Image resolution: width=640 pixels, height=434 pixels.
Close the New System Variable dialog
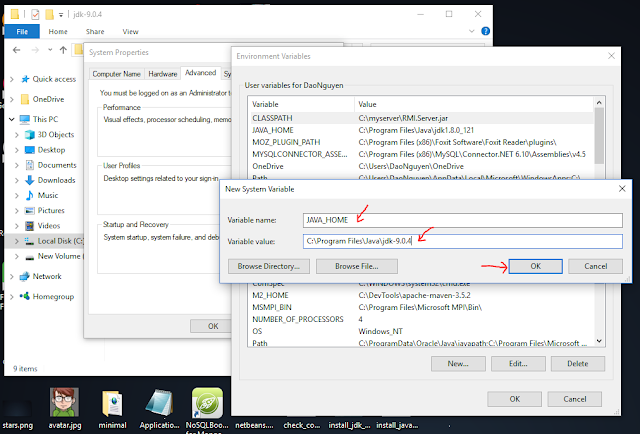(622, 189)
